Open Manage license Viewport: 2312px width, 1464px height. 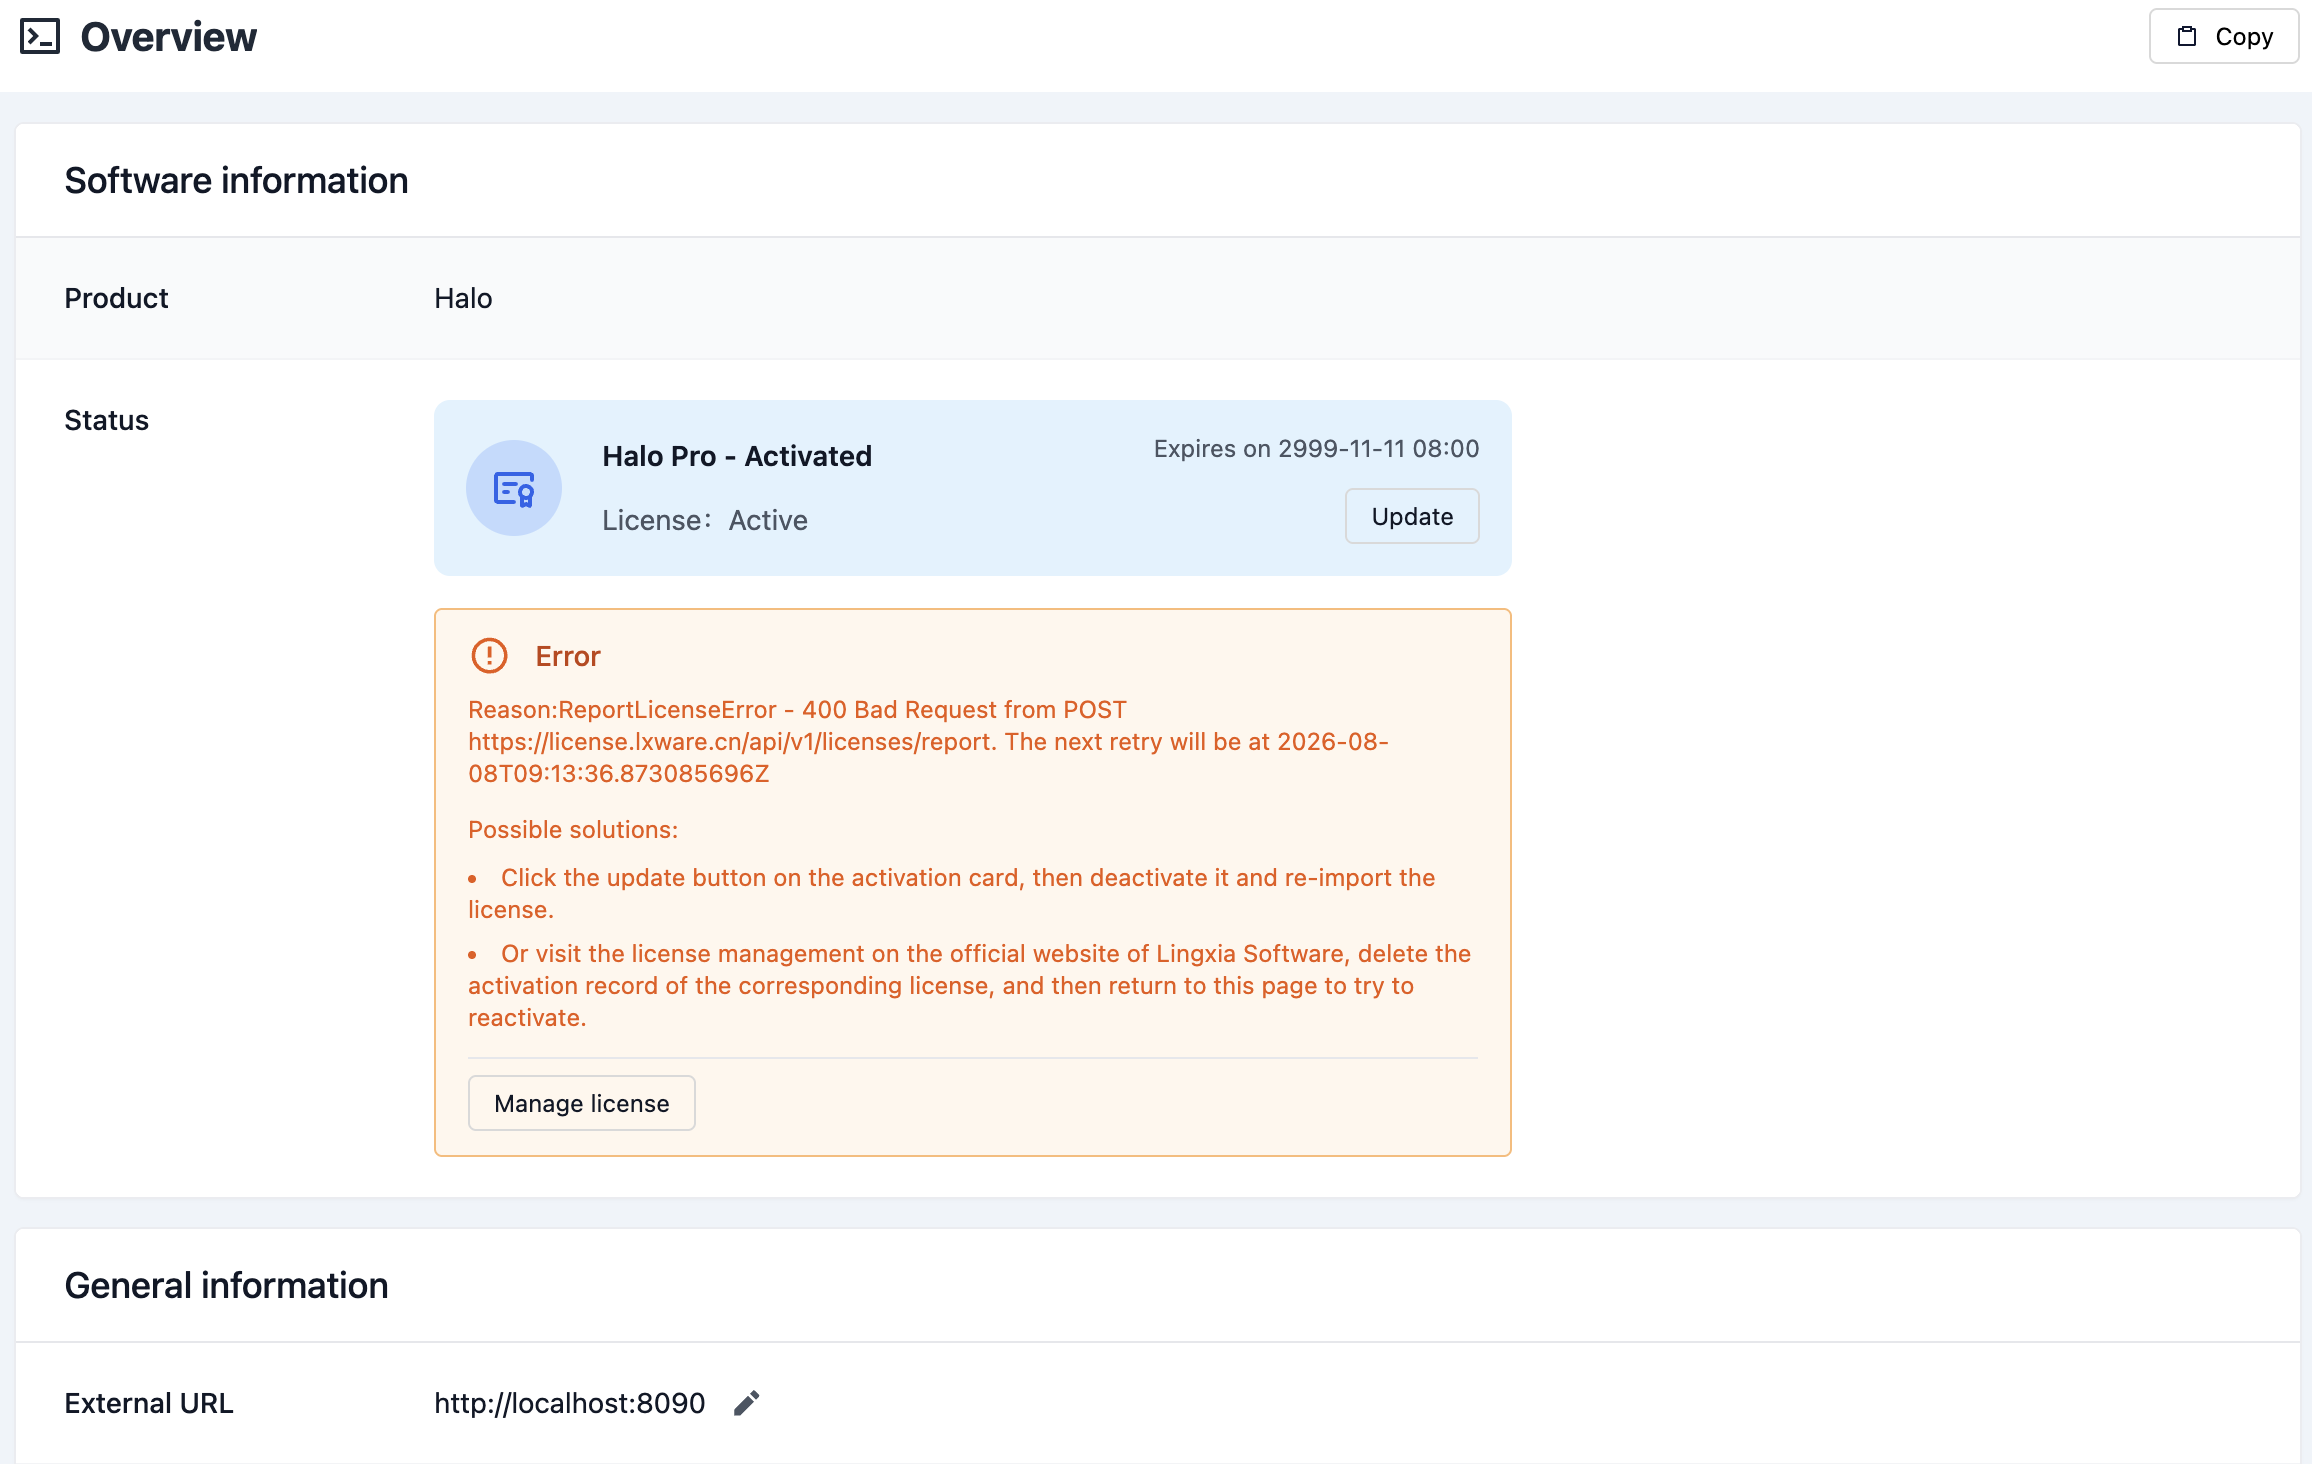tap(582, 1103)
